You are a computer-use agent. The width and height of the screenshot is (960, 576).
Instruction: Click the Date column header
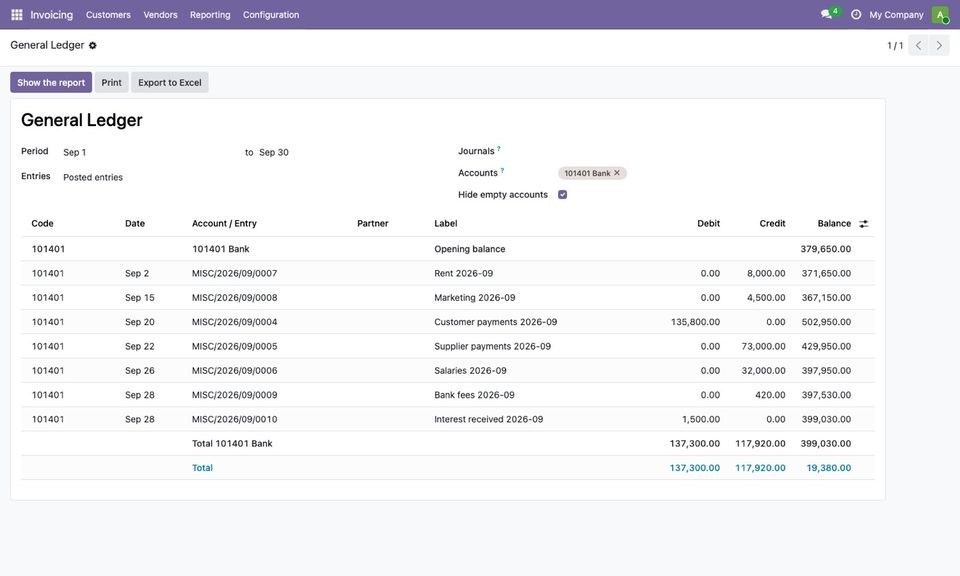tap(135, 224)
